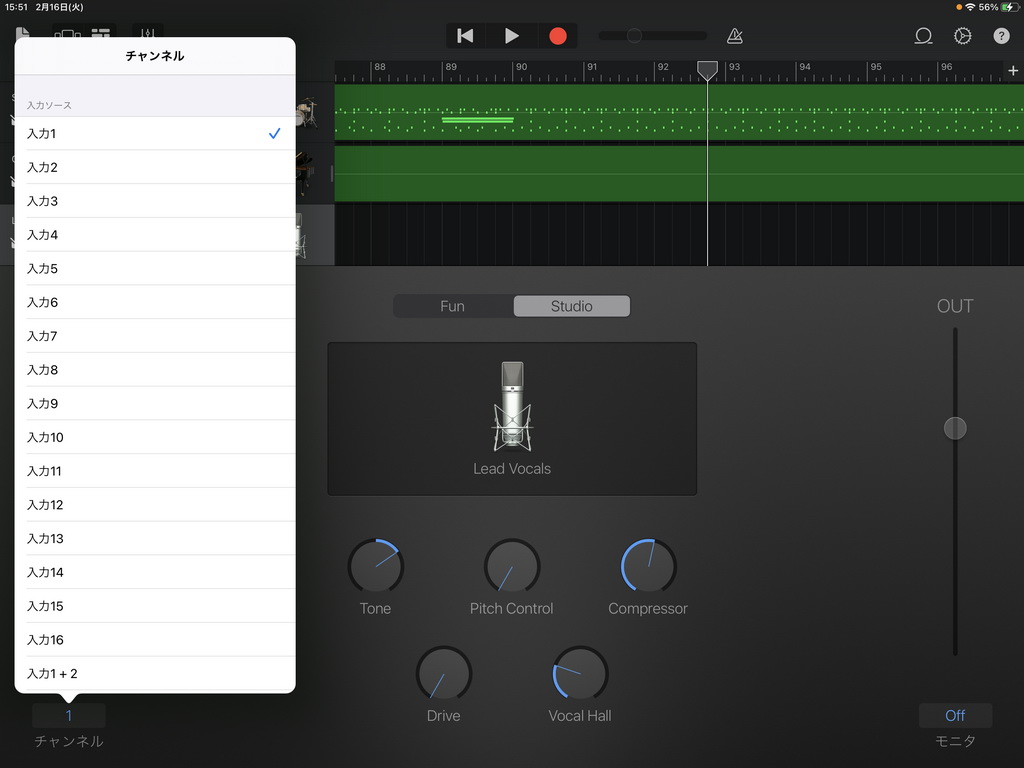Click the OUT level slider handle

(955, 428)
